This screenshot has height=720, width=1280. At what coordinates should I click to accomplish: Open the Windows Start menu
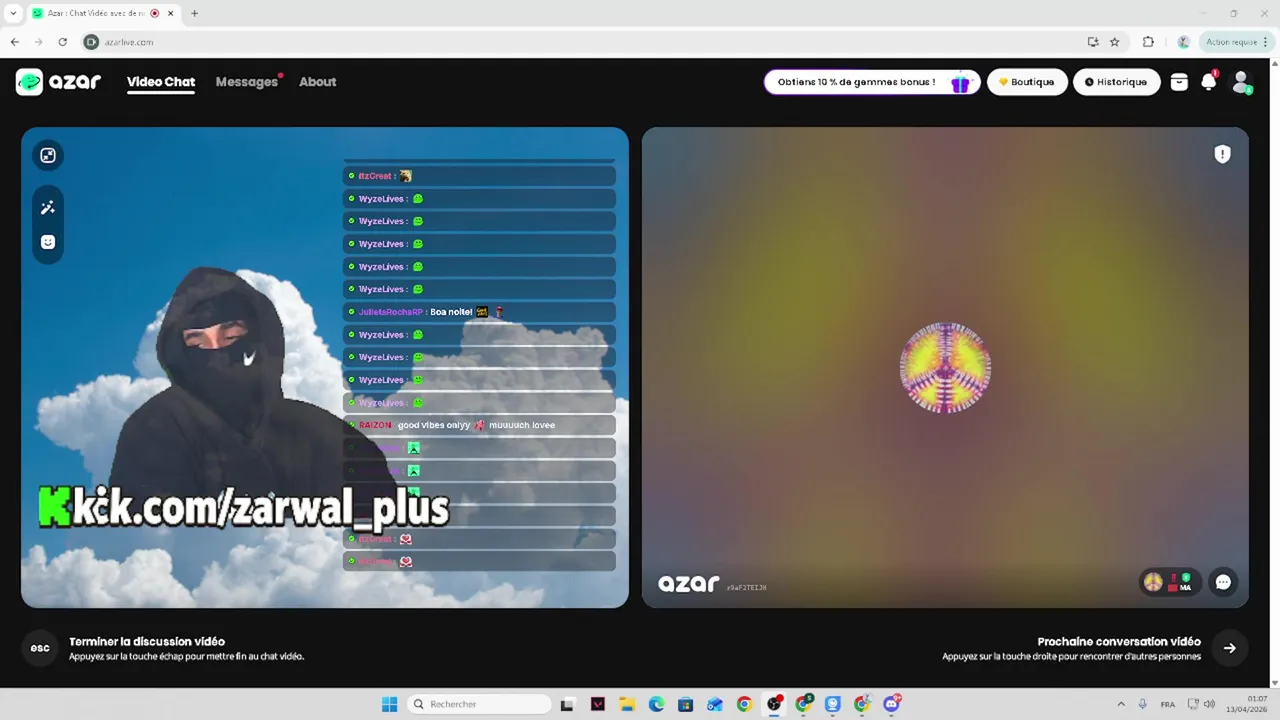pyautogui.click(x=389, y=704)
